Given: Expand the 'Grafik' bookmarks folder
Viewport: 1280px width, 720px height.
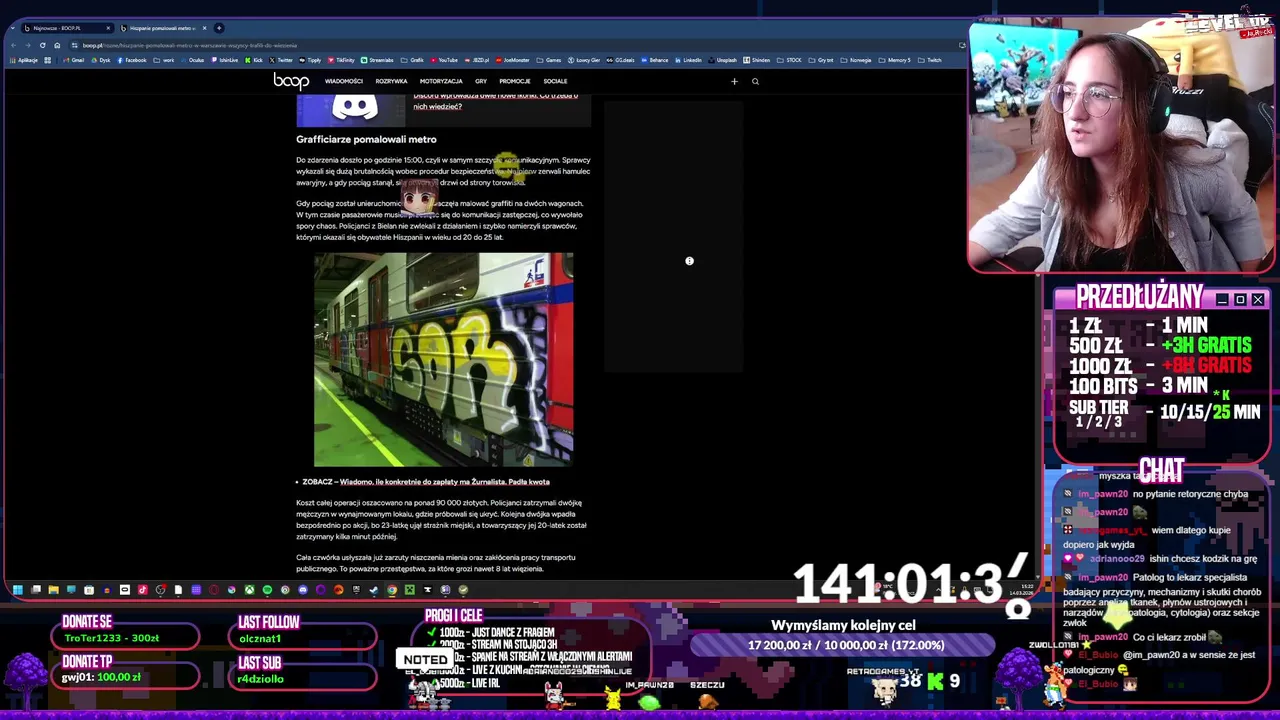Looking at the screenshot, I should point(413,60).
